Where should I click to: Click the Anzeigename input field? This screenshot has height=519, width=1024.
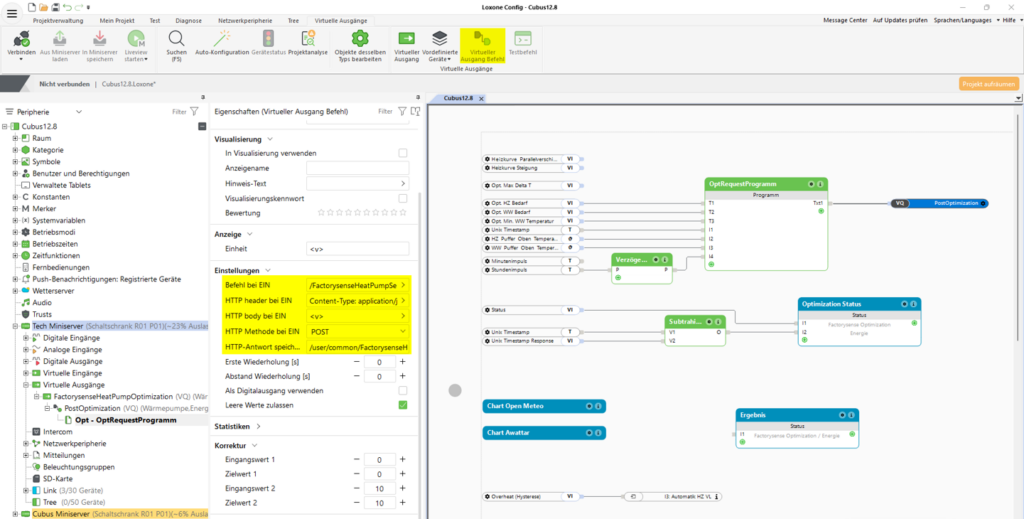click(357, 168)
